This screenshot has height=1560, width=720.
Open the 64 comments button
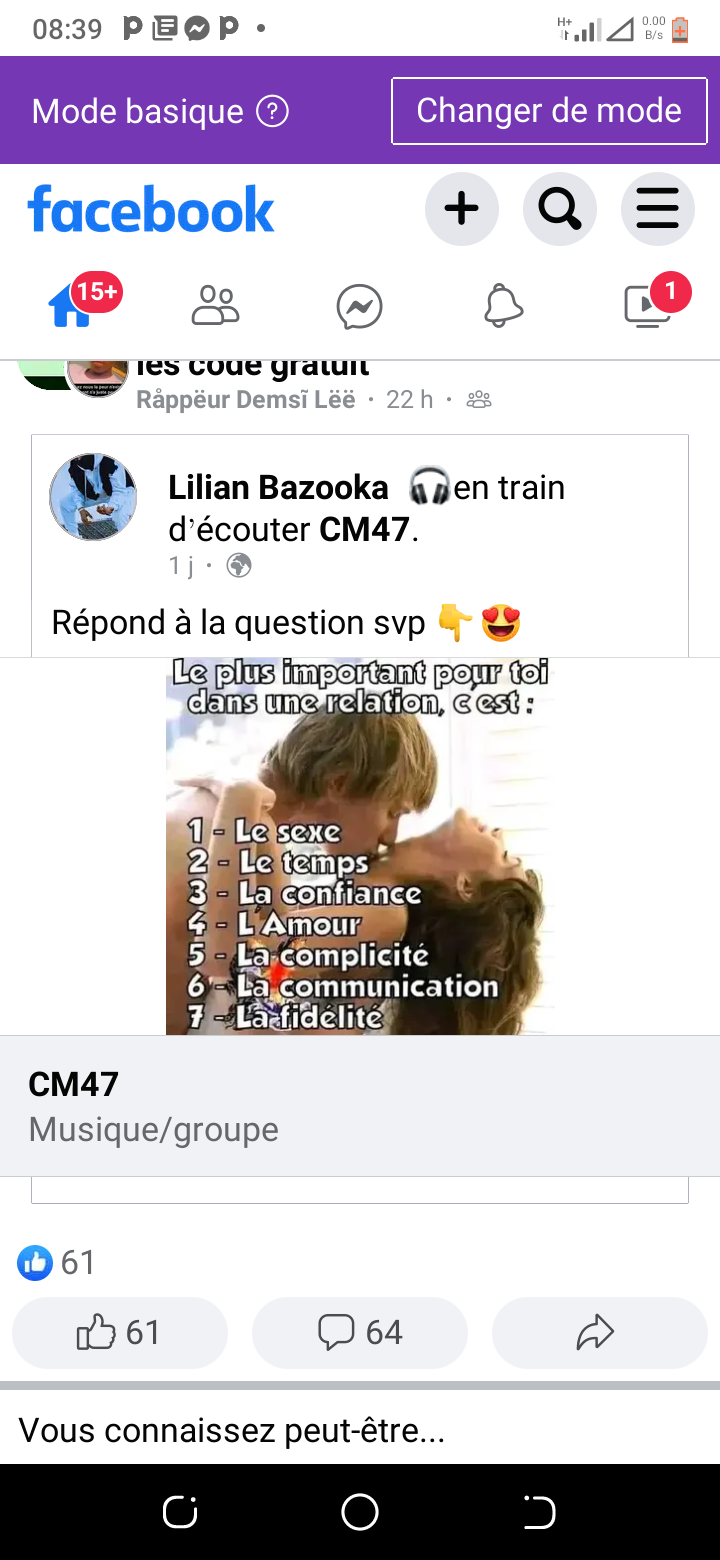pyautogui.click(x=360, y=1332)
